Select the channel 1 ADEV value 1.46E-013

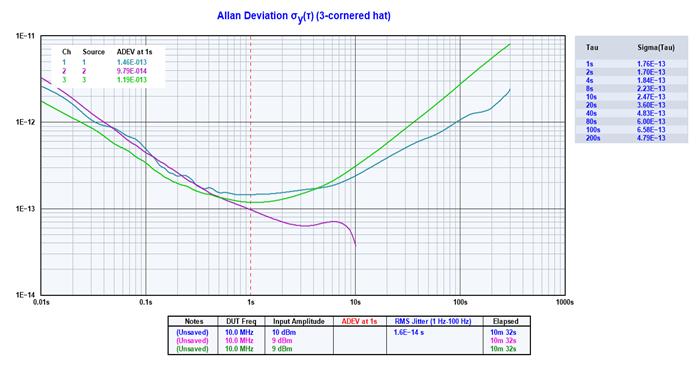(132, 62)
